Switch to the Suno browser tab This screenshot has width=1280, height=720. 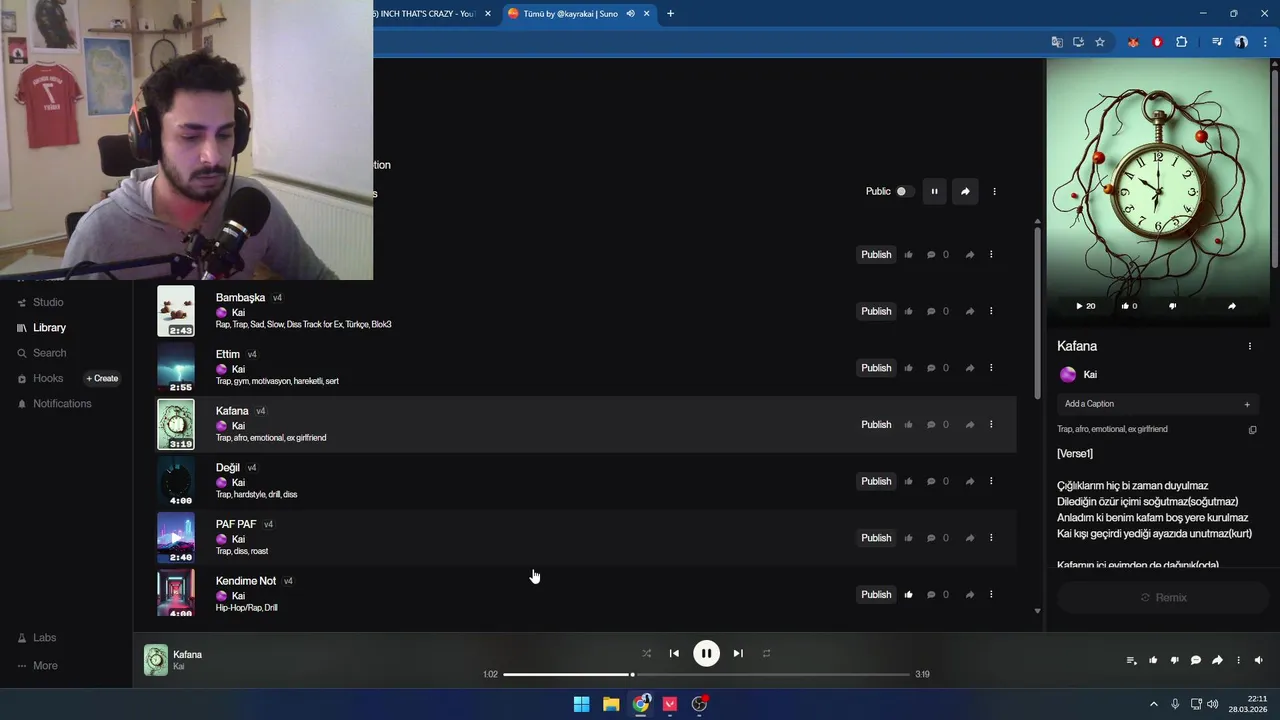click(572, 14)
